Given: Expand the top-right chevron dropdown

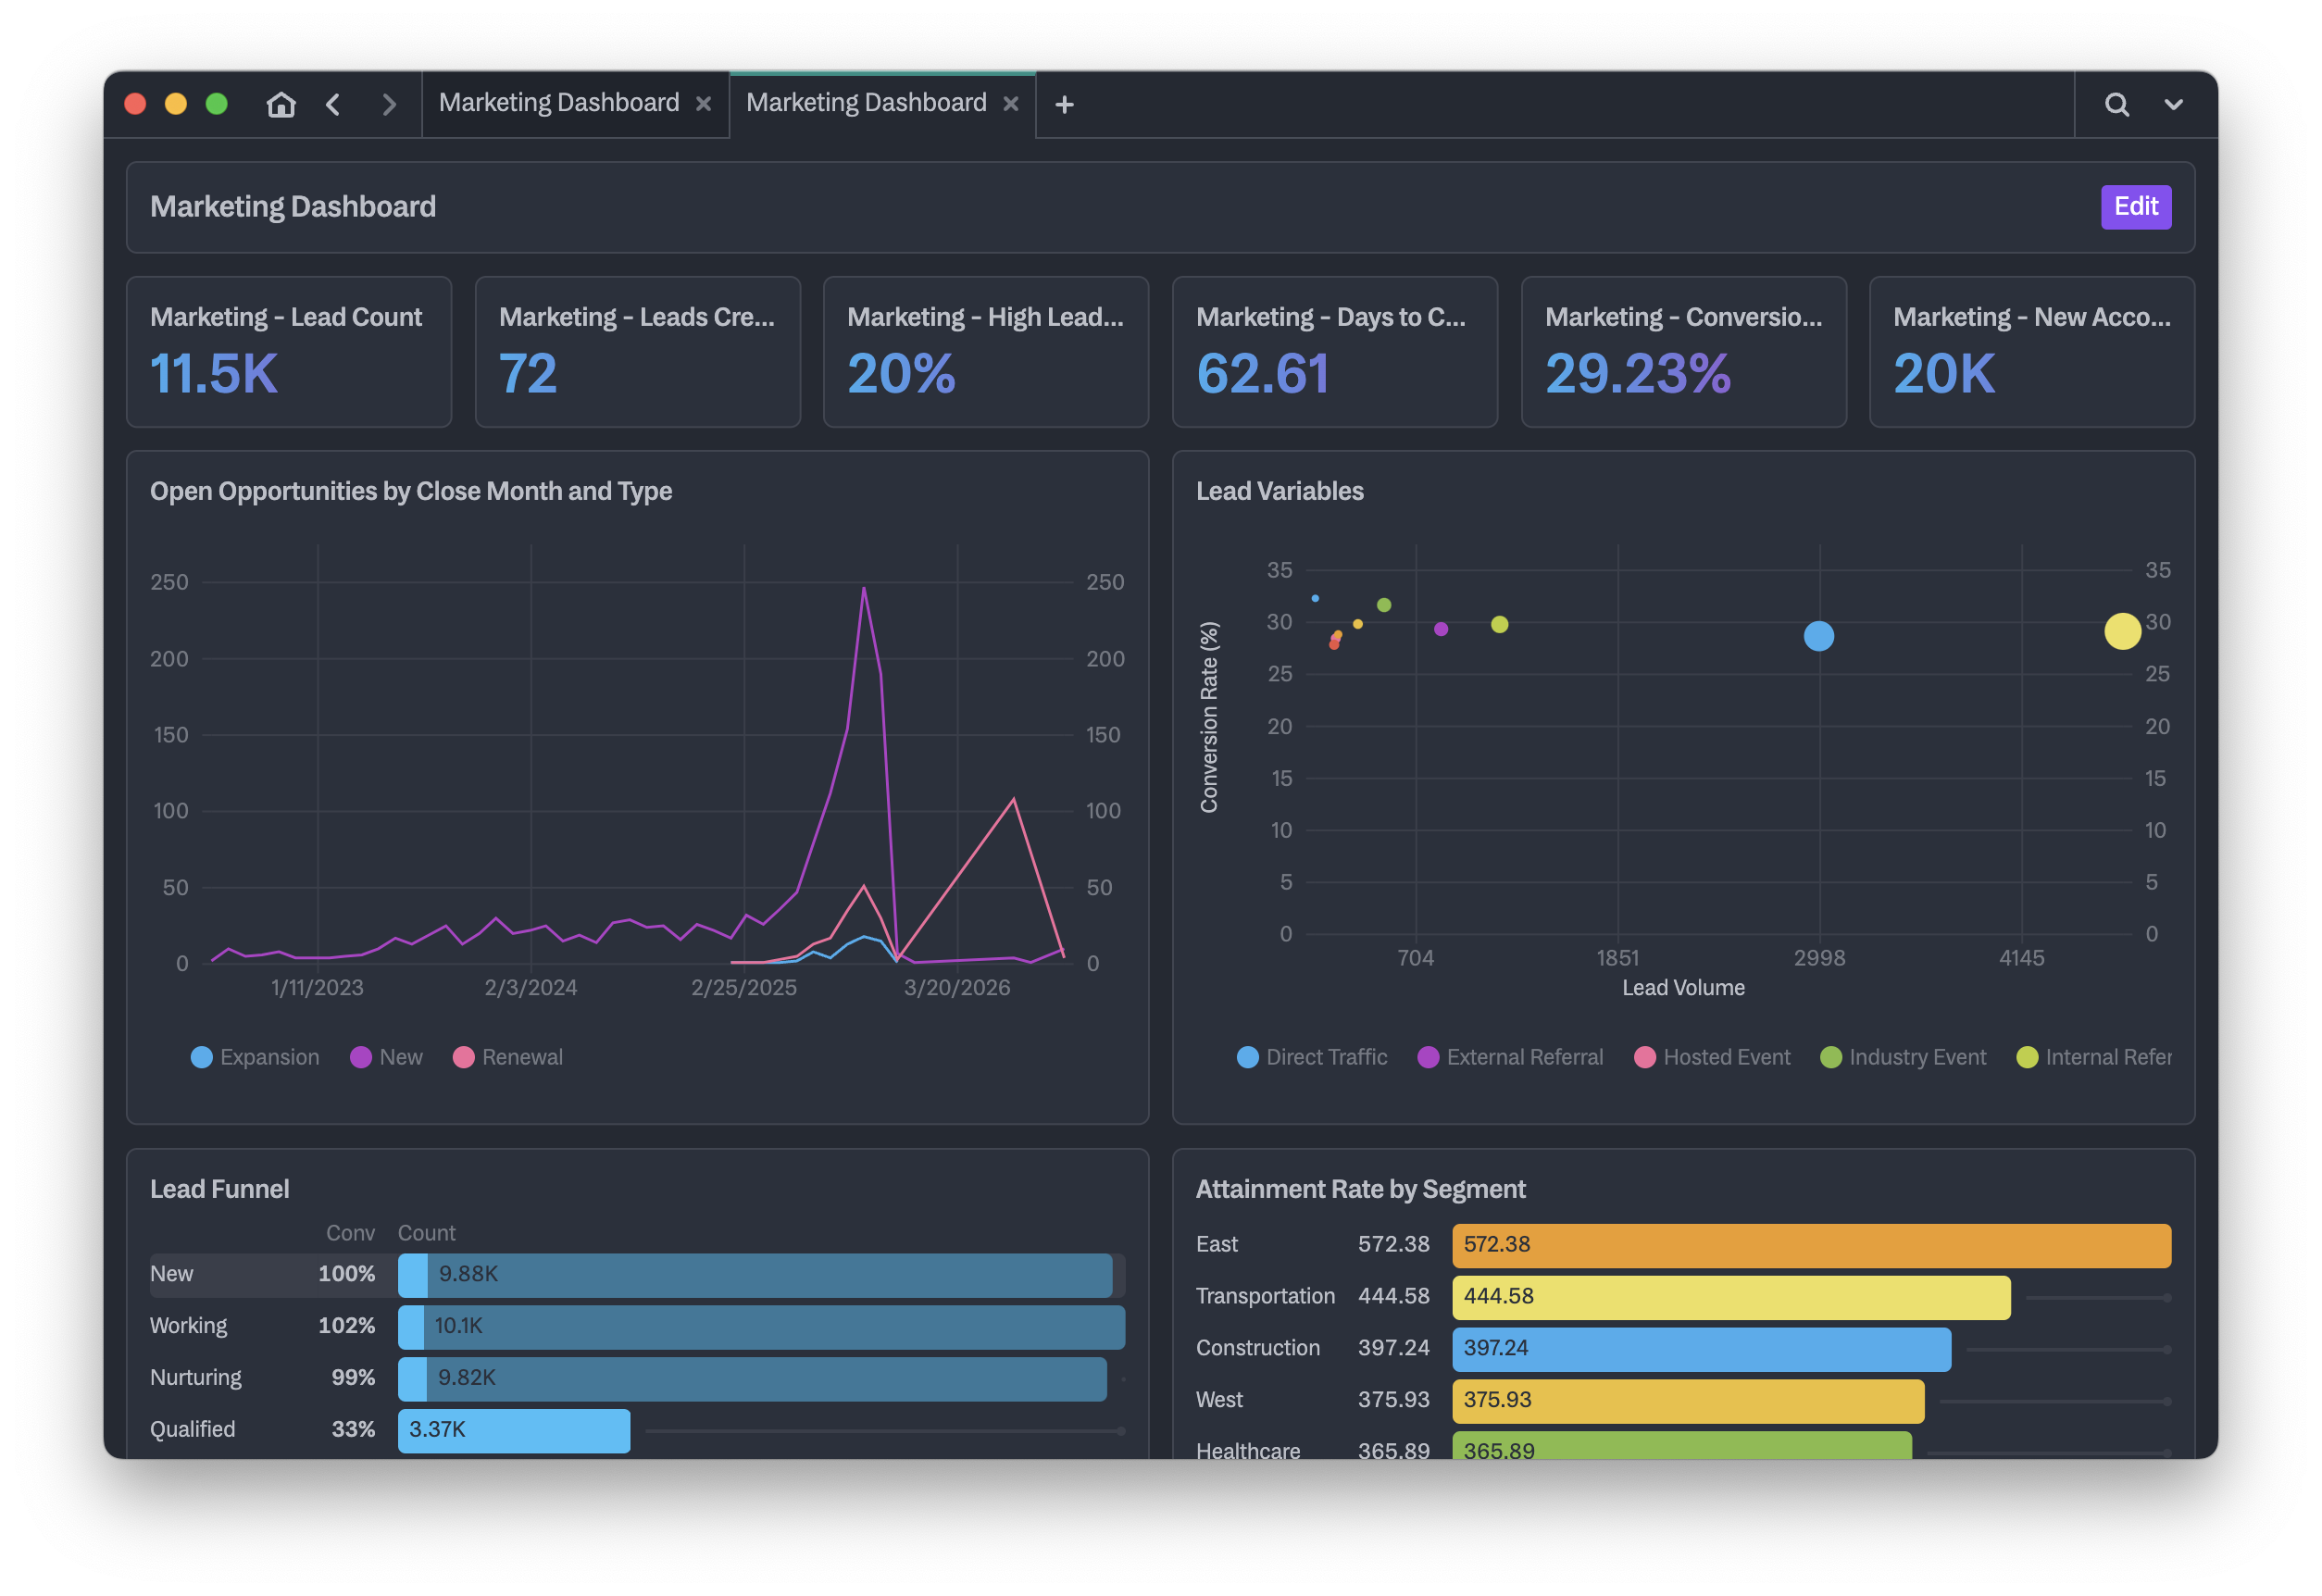Looking at the screenshot, I should click(2173, 104).
